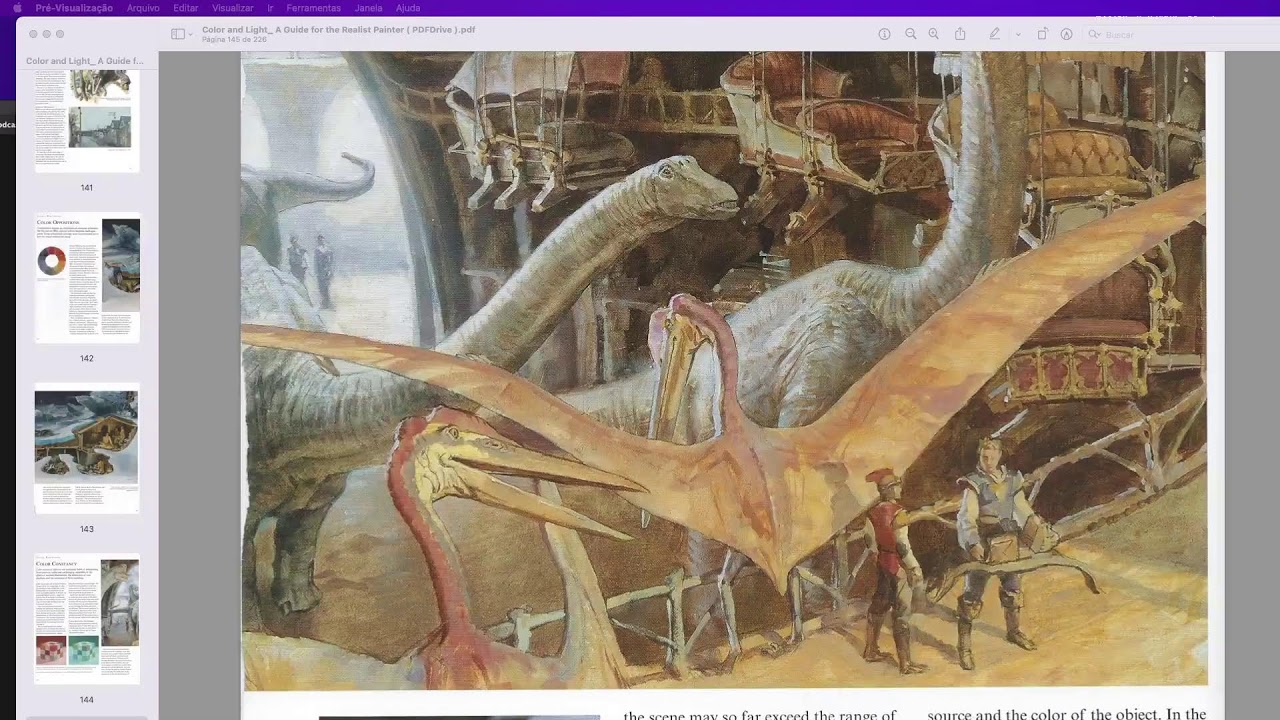
Task: Open the Editar menu
Action: click(185, 8)
